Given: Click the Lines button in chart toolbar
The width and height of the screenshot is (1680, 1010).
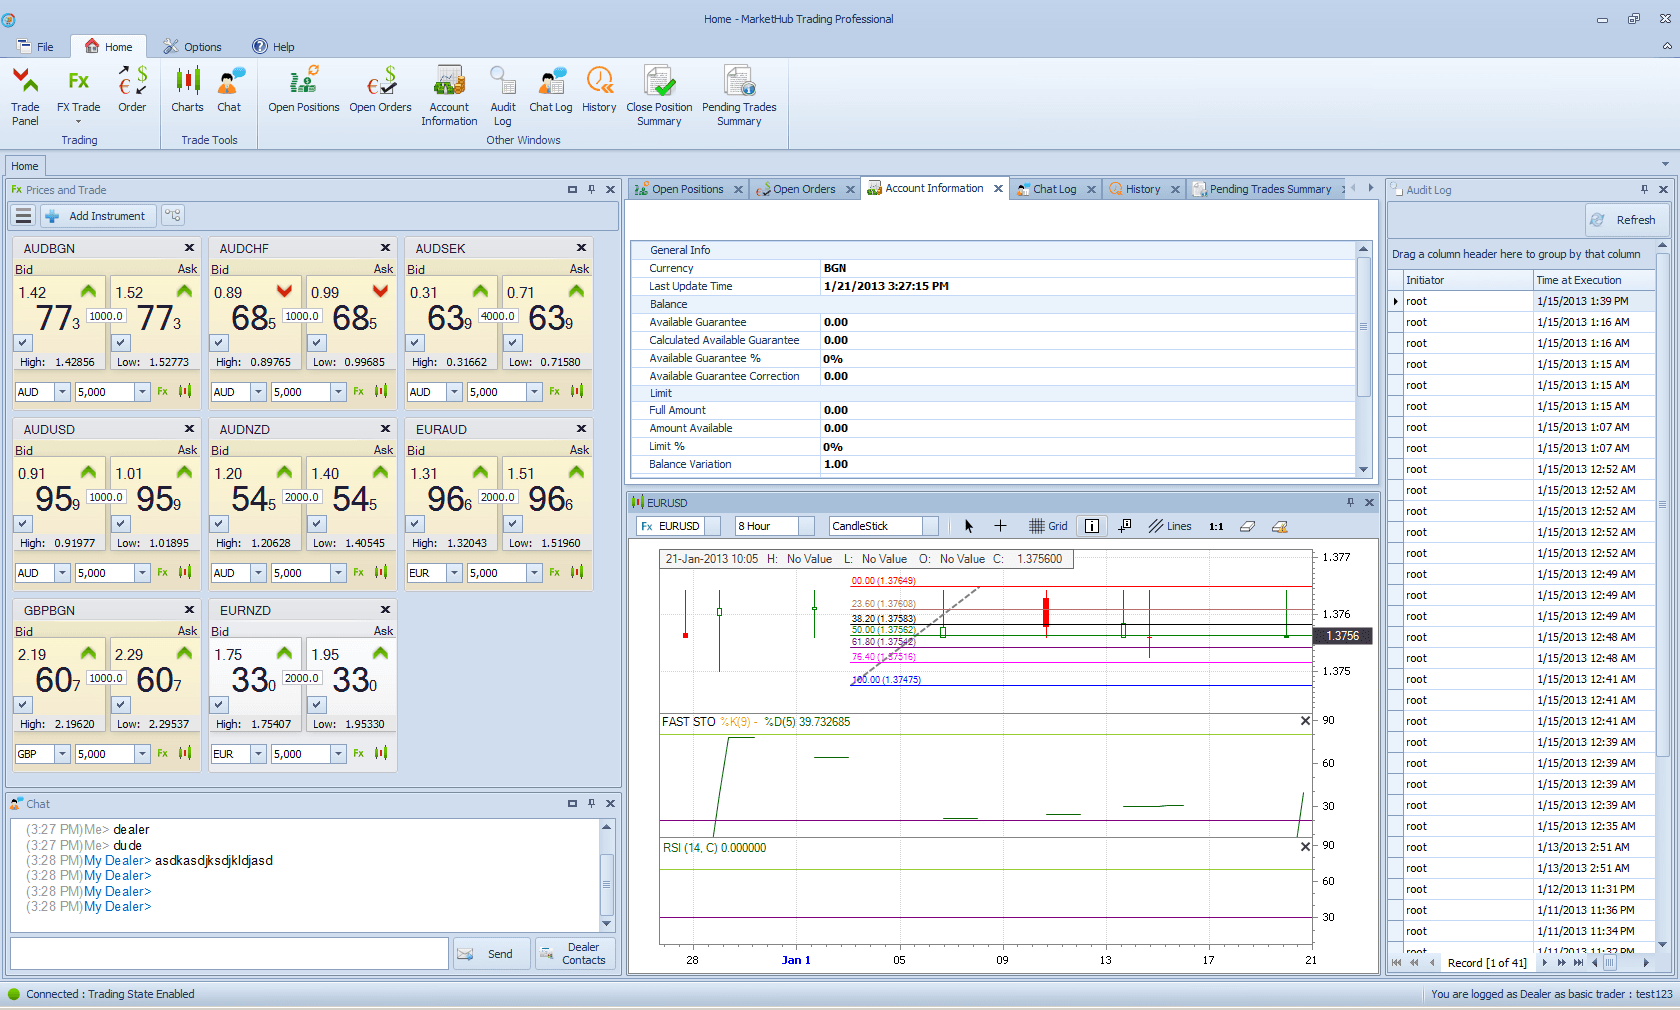Looking at the screenshot, I should [x=1170, y=526].
